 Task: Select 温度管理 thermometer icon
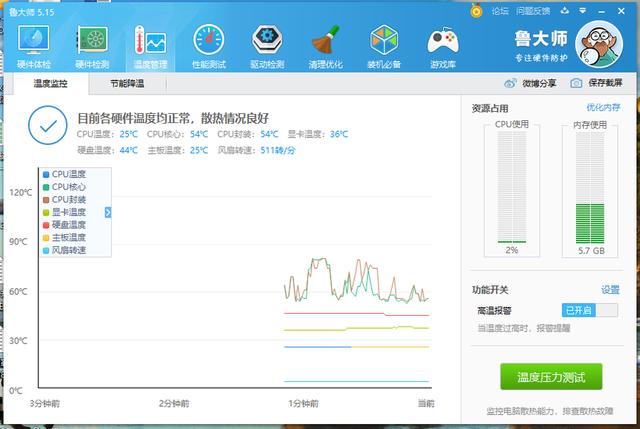pos(150,40)
